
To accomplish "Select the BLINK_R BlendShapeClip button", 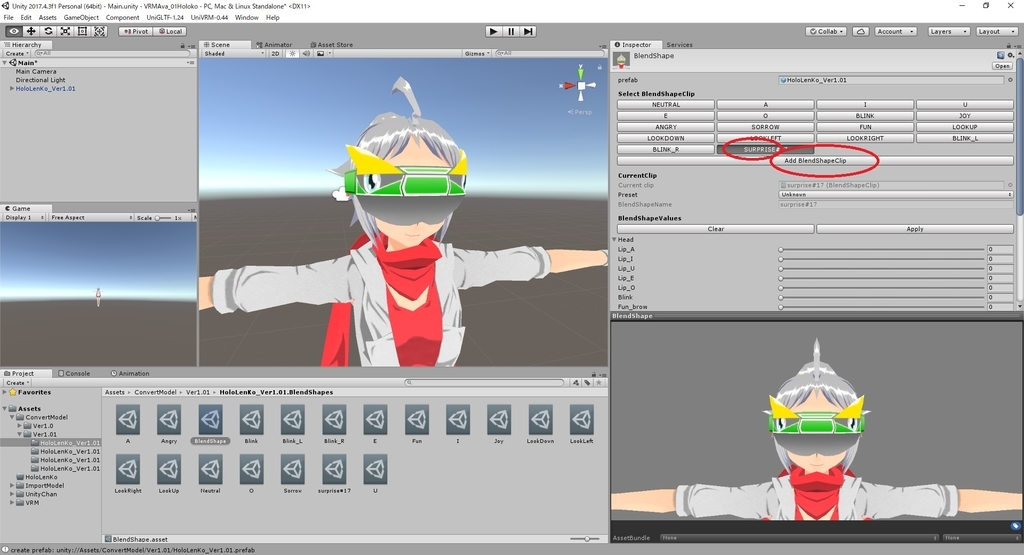I will tap(665, 150).
